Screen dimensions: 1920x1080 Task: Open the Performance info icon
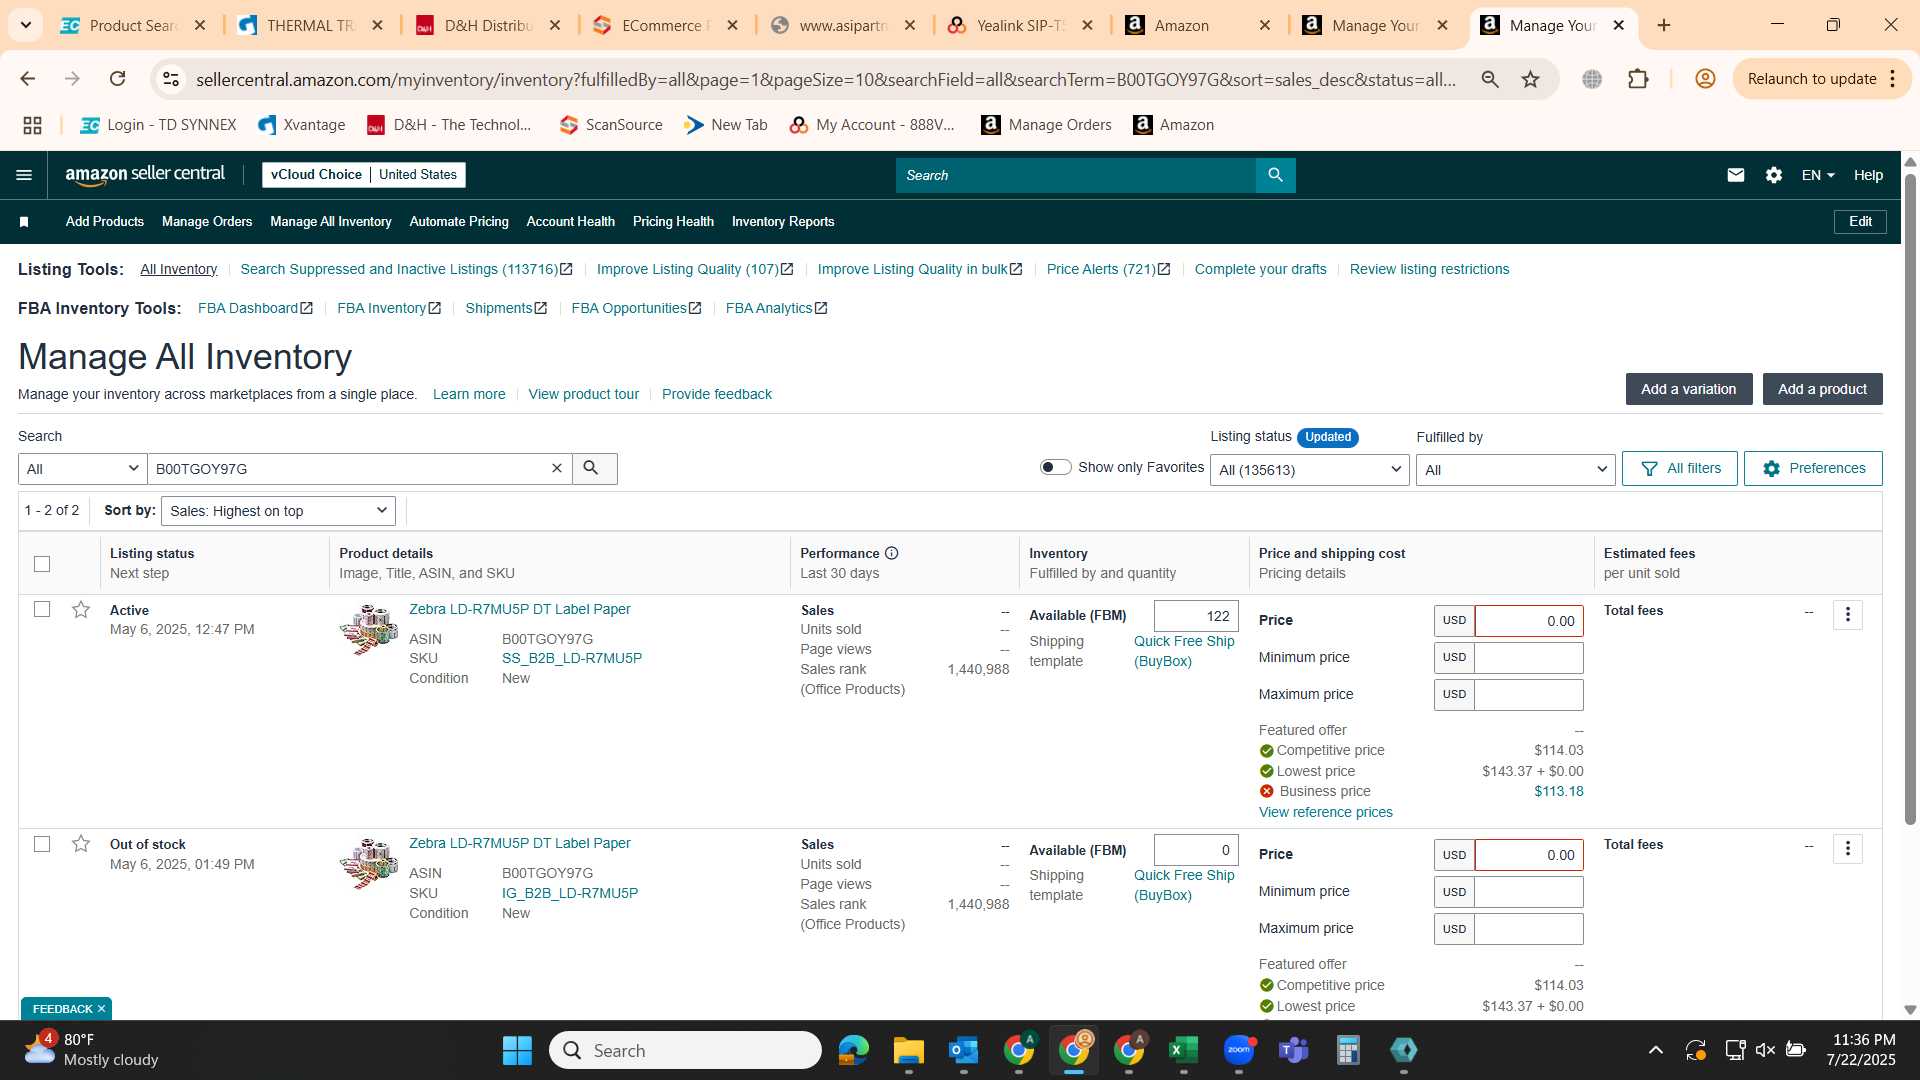(x=891, y=553)
